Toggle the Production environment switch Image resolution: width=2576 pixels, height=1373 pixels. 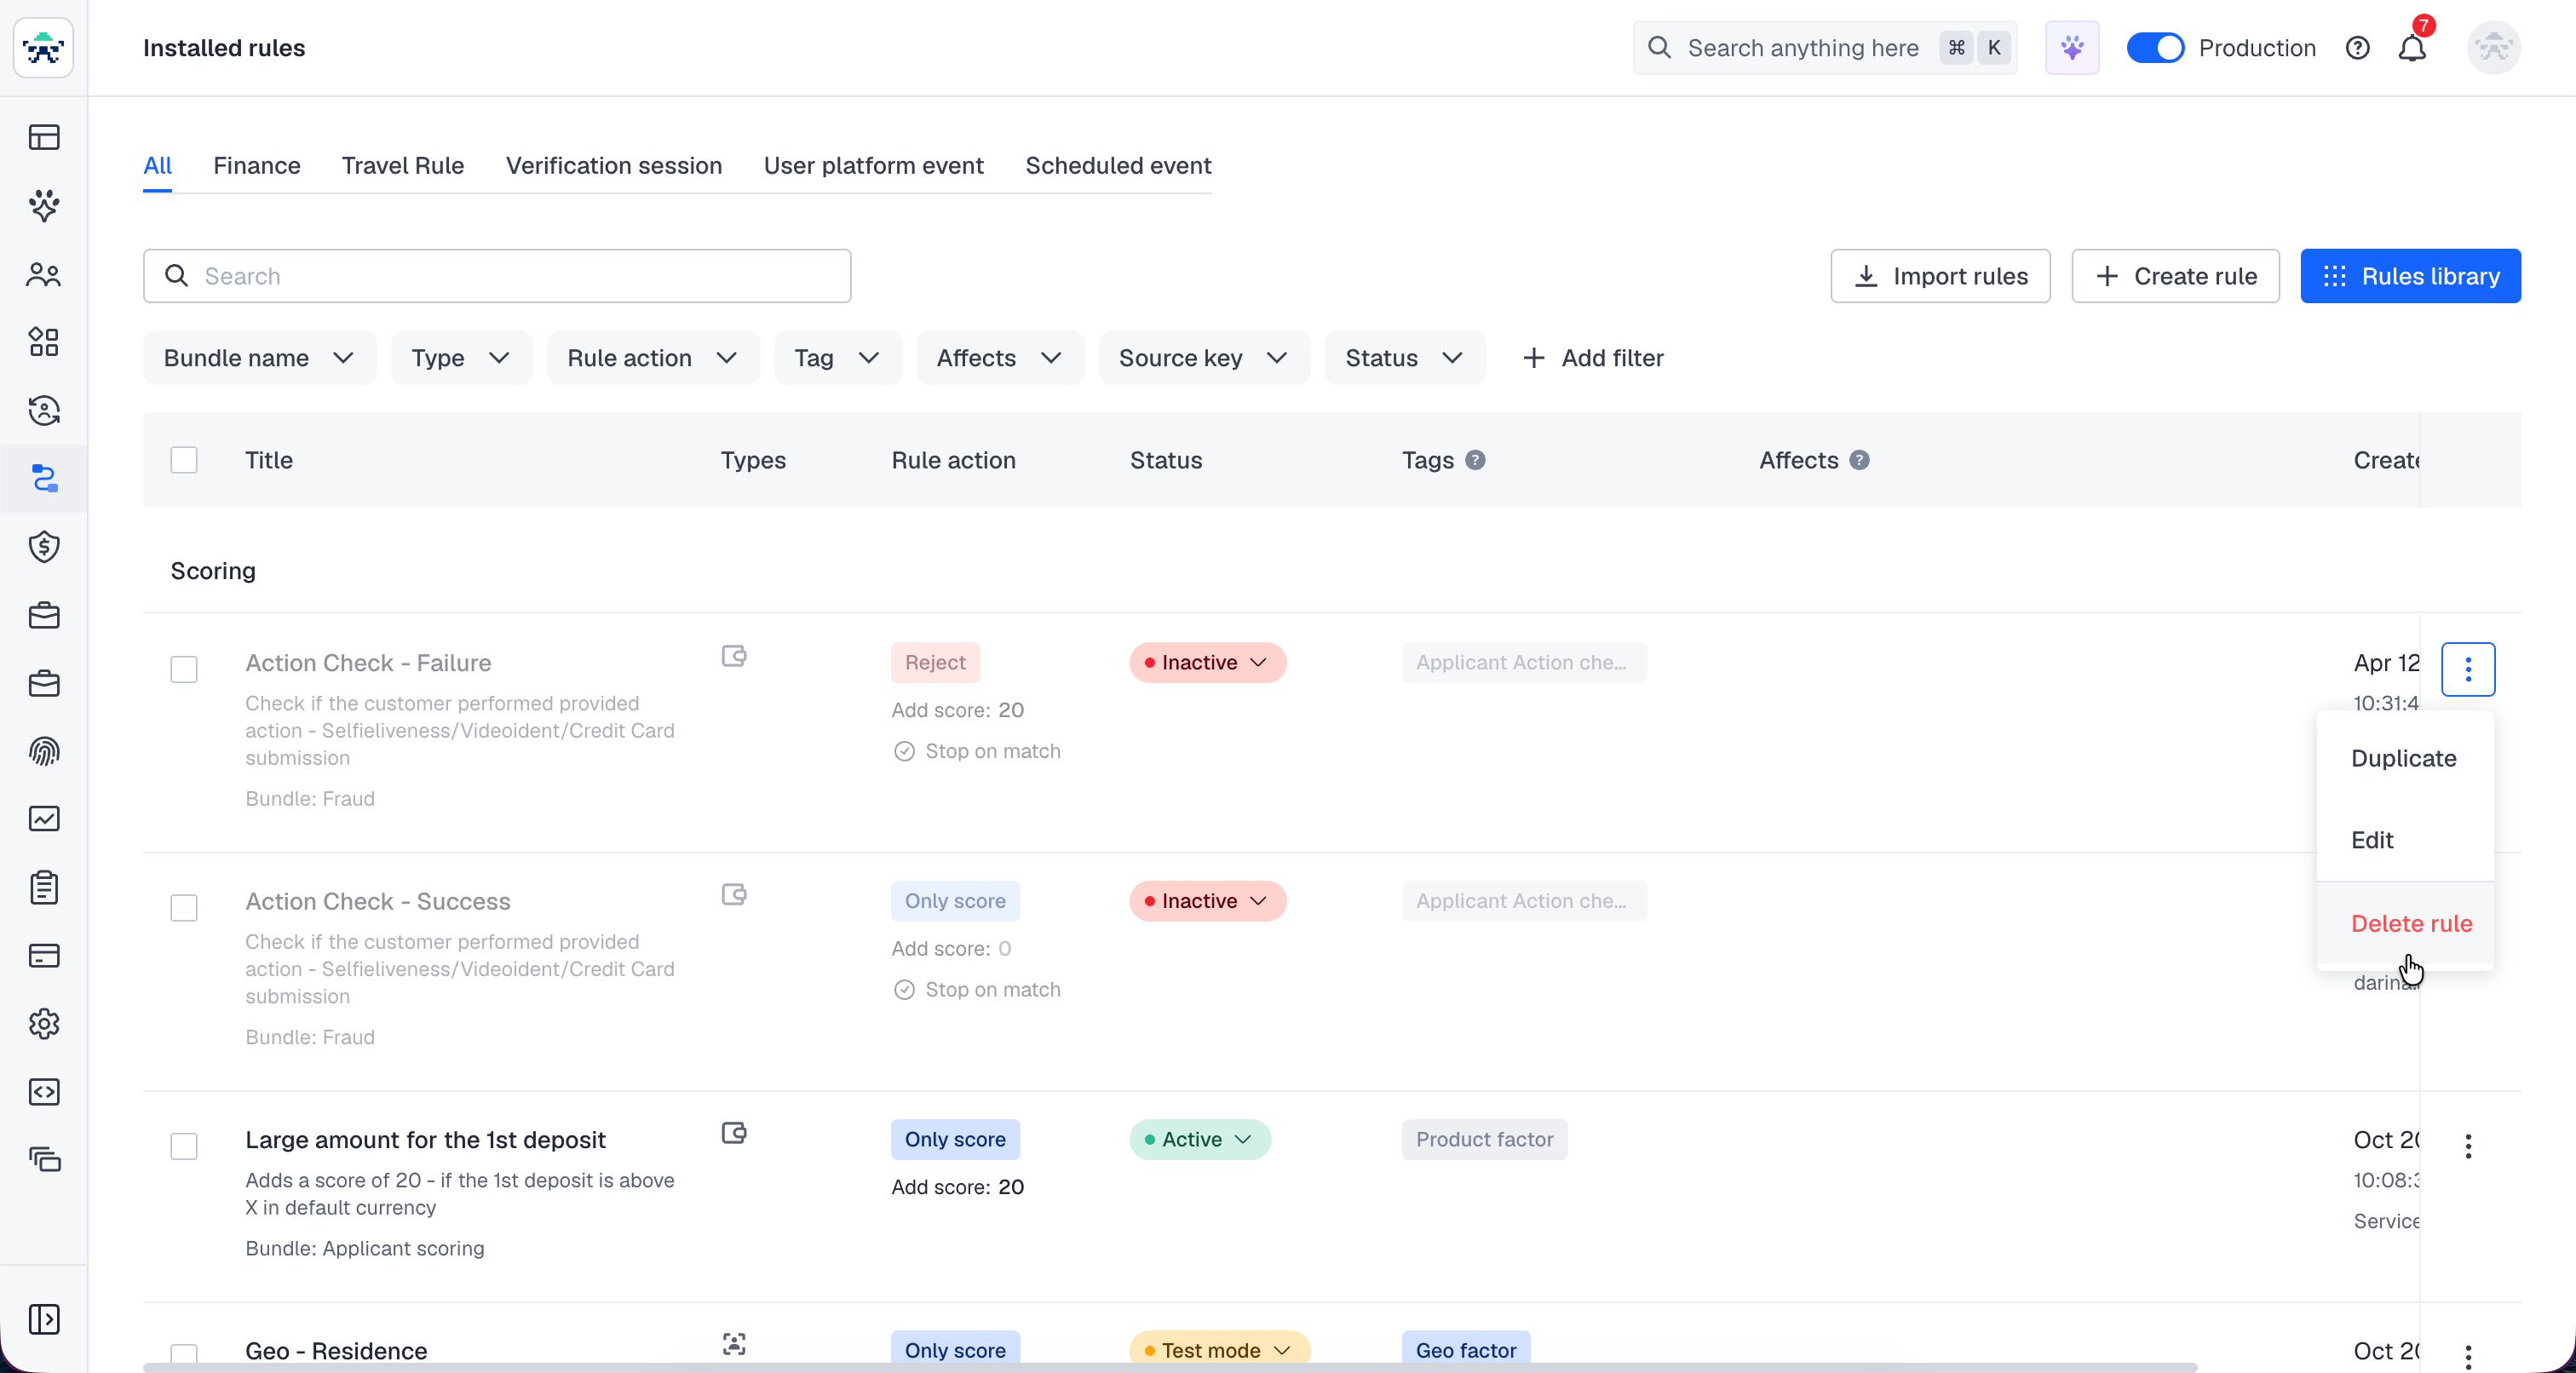point(2154,48)
